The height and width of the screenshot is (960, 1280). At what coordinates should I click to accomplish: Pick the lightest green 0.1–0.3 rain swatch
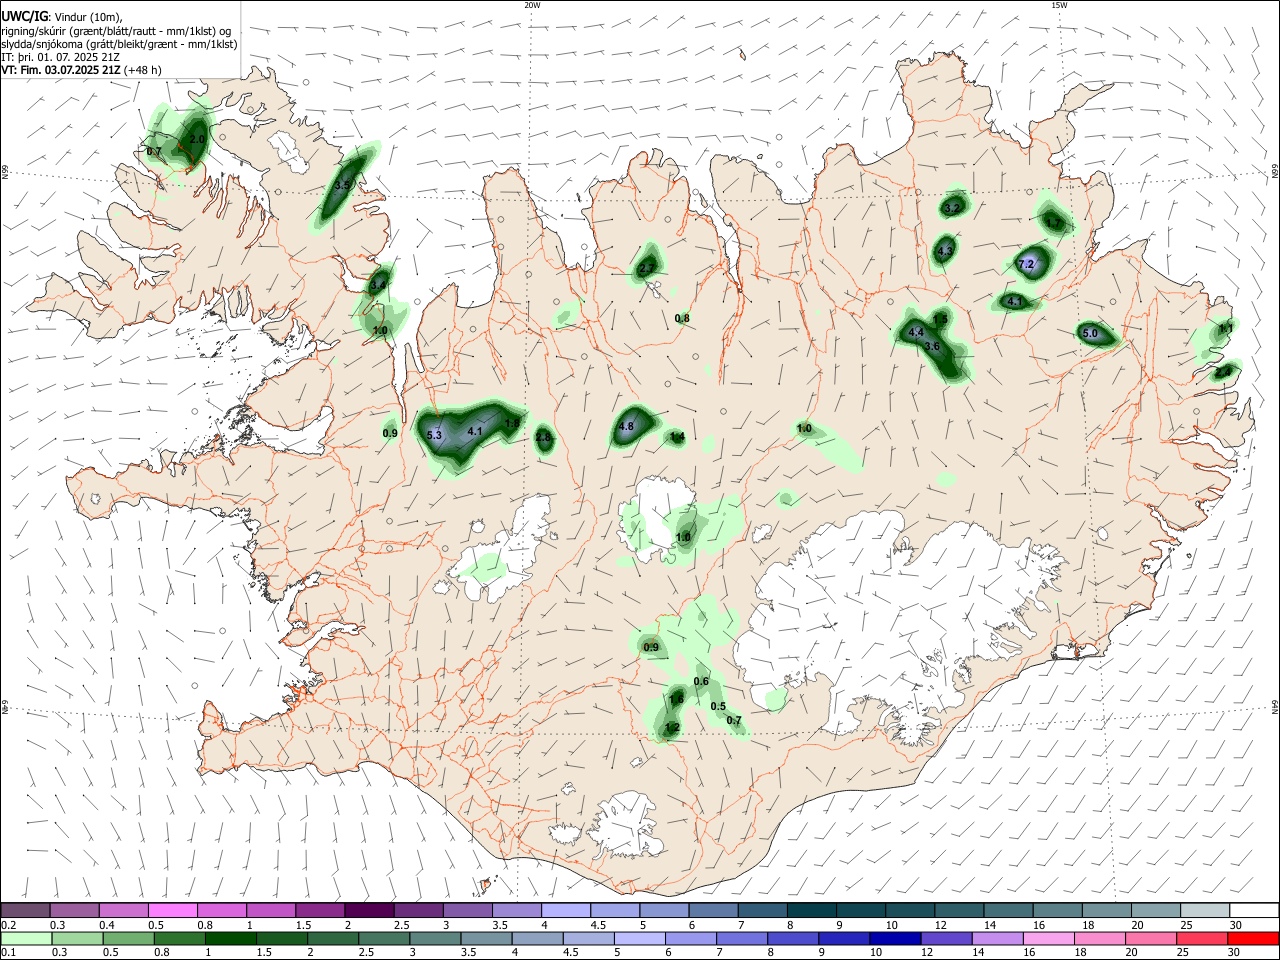click(x=26, y=938)
